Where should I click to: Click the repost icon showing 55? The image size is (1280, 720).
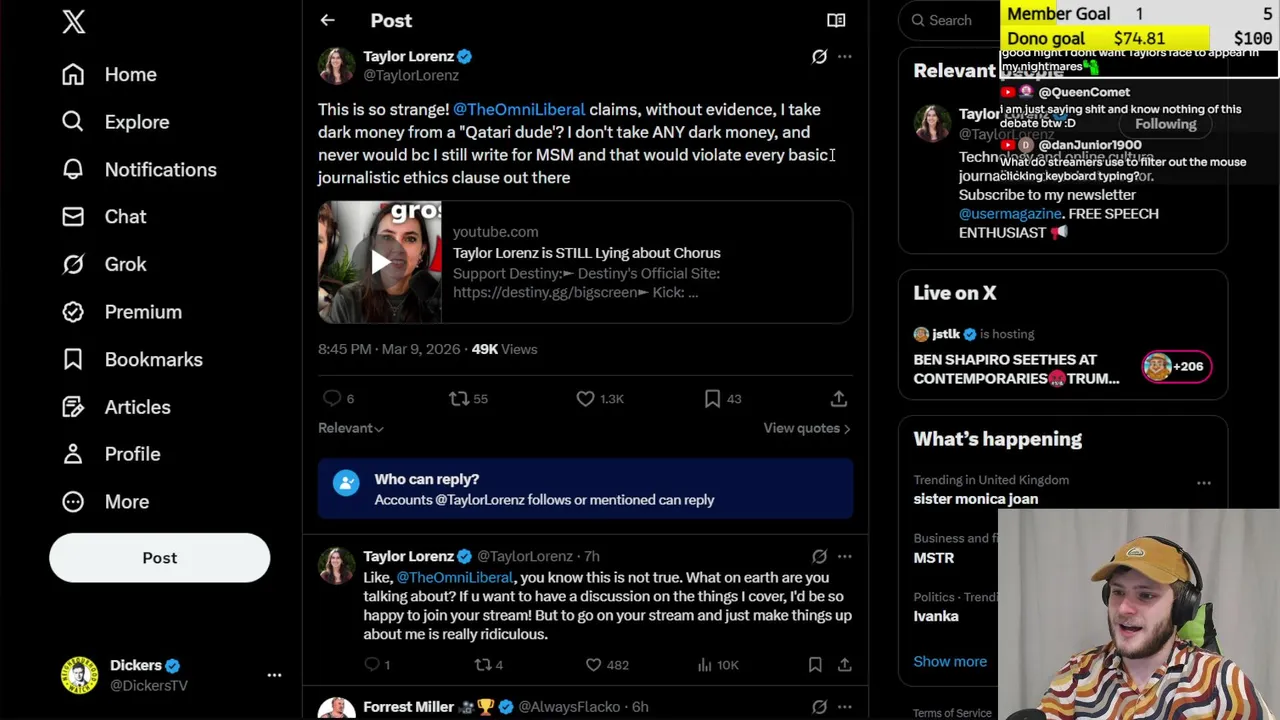pyautogui.click(x=459, y=398)
